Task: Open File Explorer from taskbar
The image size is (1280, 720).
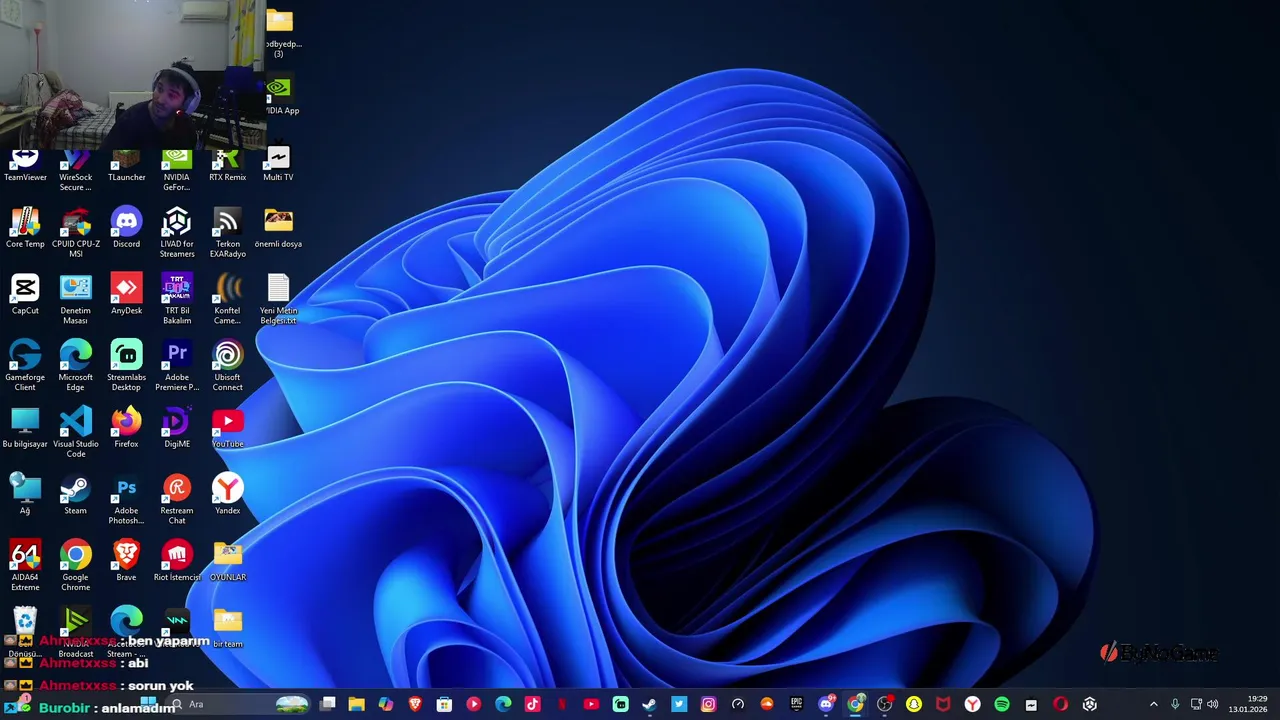Action: click(356, 704)
